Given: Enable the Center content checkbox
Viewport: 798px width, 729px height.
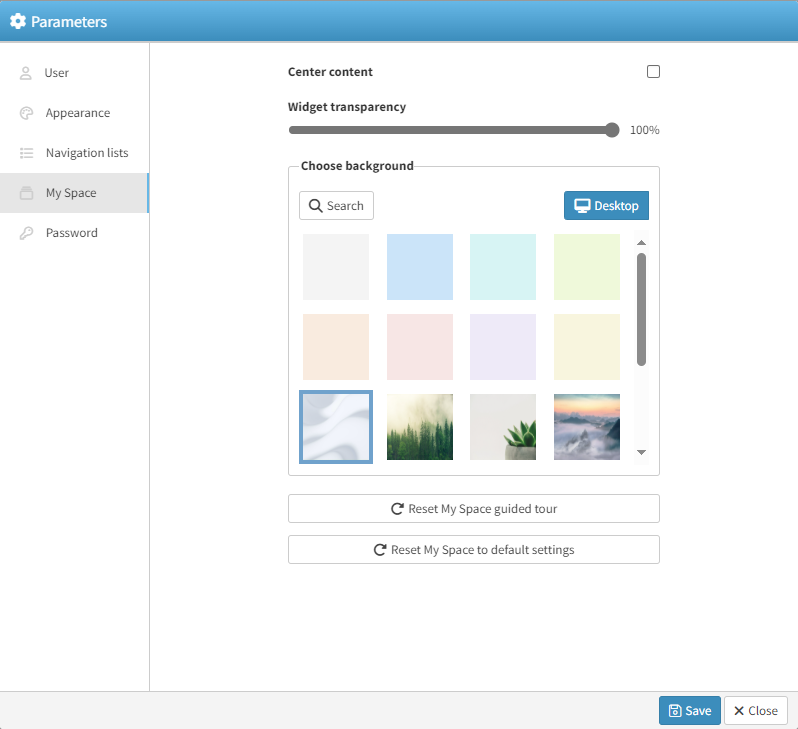Looking at the screenshot, I should (x=653, y=72).
